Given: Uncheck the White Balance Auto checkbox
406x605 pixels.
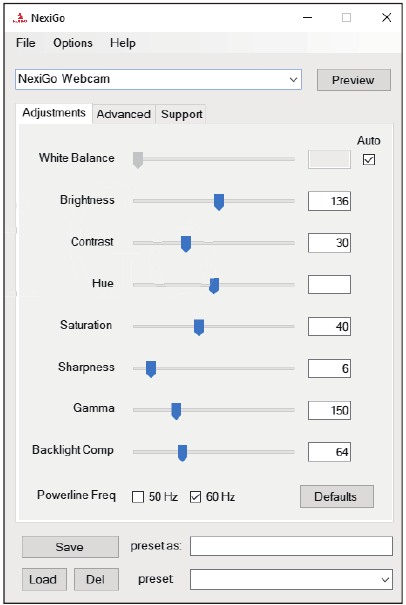Looking at the screenshot, I should pyautogui.click(x=369, y=159).
